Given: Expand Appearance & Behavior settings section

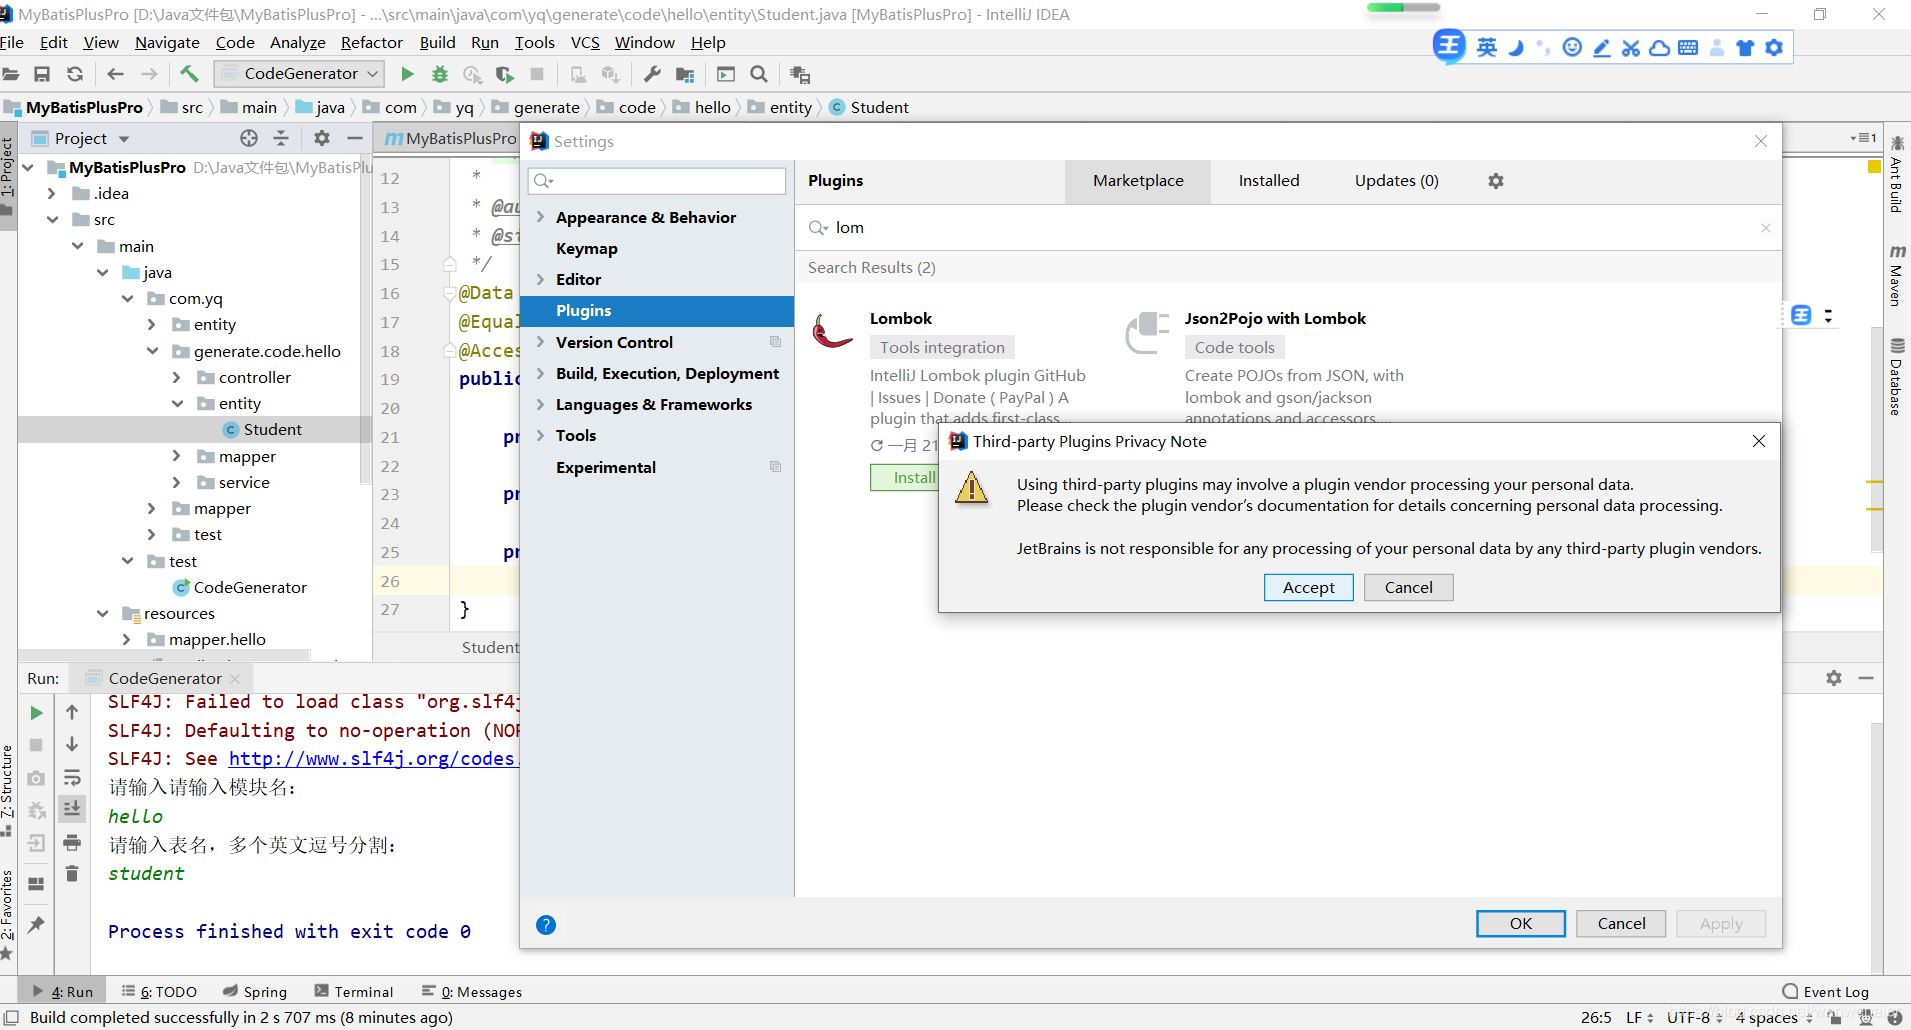Looking at the screenshot, I should [x=541, y=217].
